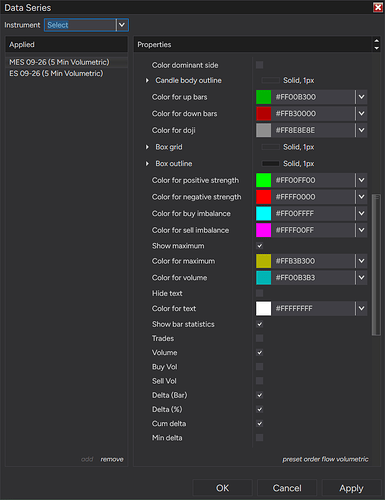Enable the Hide text checkbox
The image size is (385, 500).
[259, 293]
